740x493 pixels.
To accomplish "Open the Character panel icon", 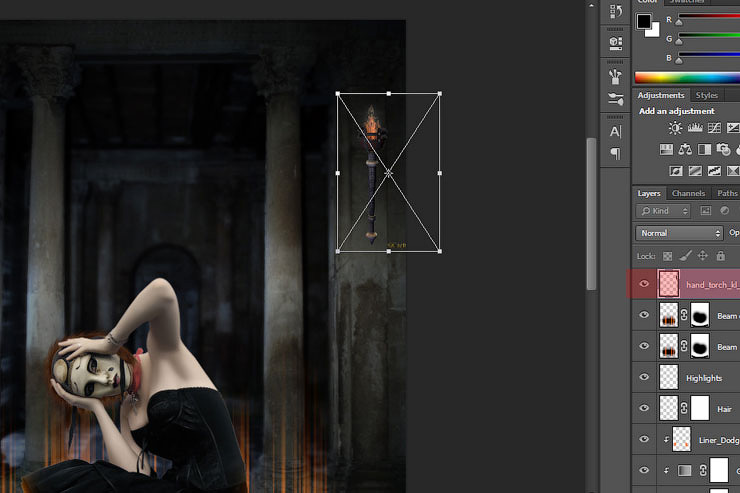I will point(615,131).
